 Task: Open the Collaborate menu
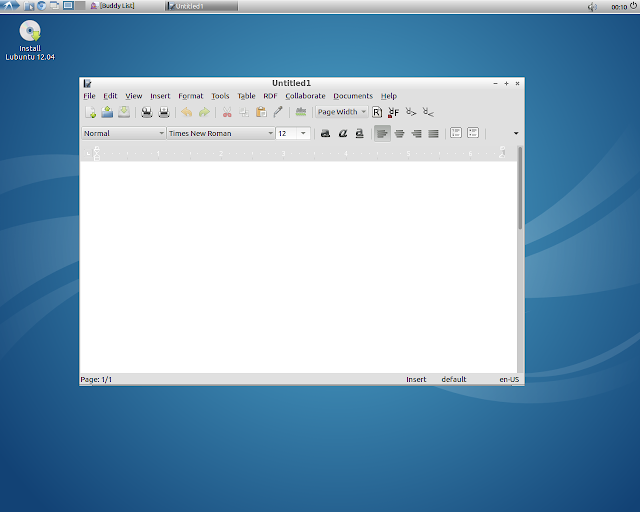[305, 96]
